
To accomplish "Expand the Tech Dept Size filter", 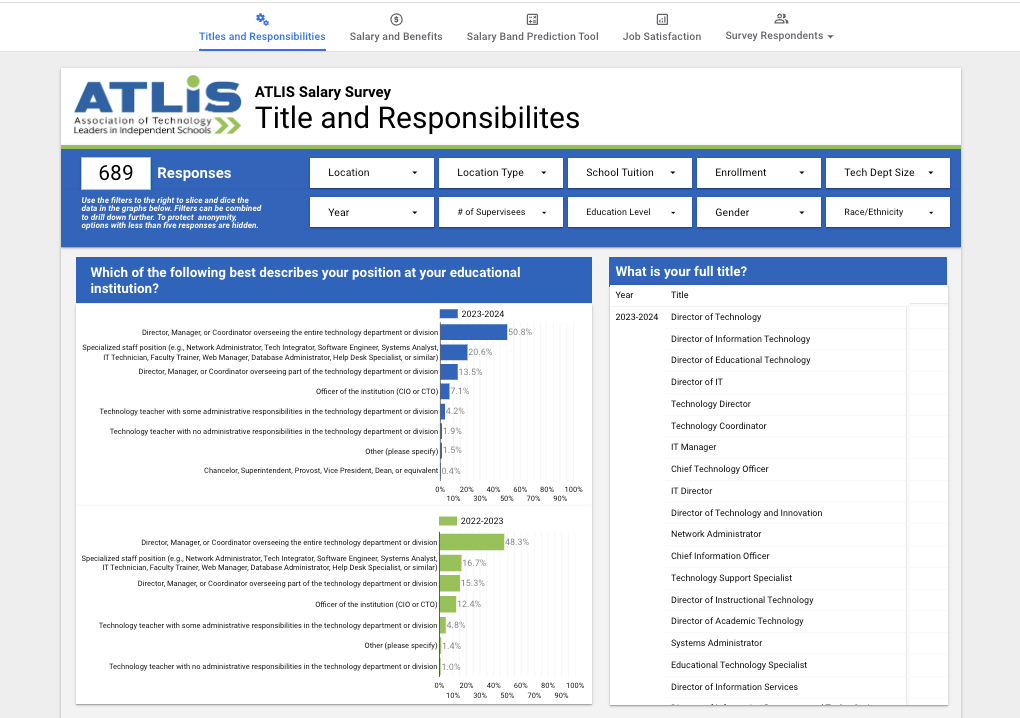I will 887,173.
